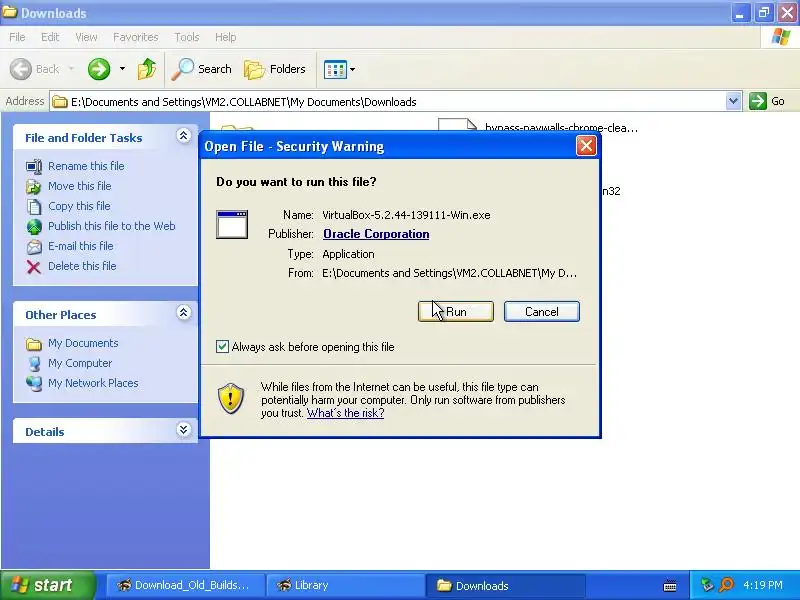The image size is (800, 600).
Task: Click the Search toolbar button
Action: coord(202,69)
